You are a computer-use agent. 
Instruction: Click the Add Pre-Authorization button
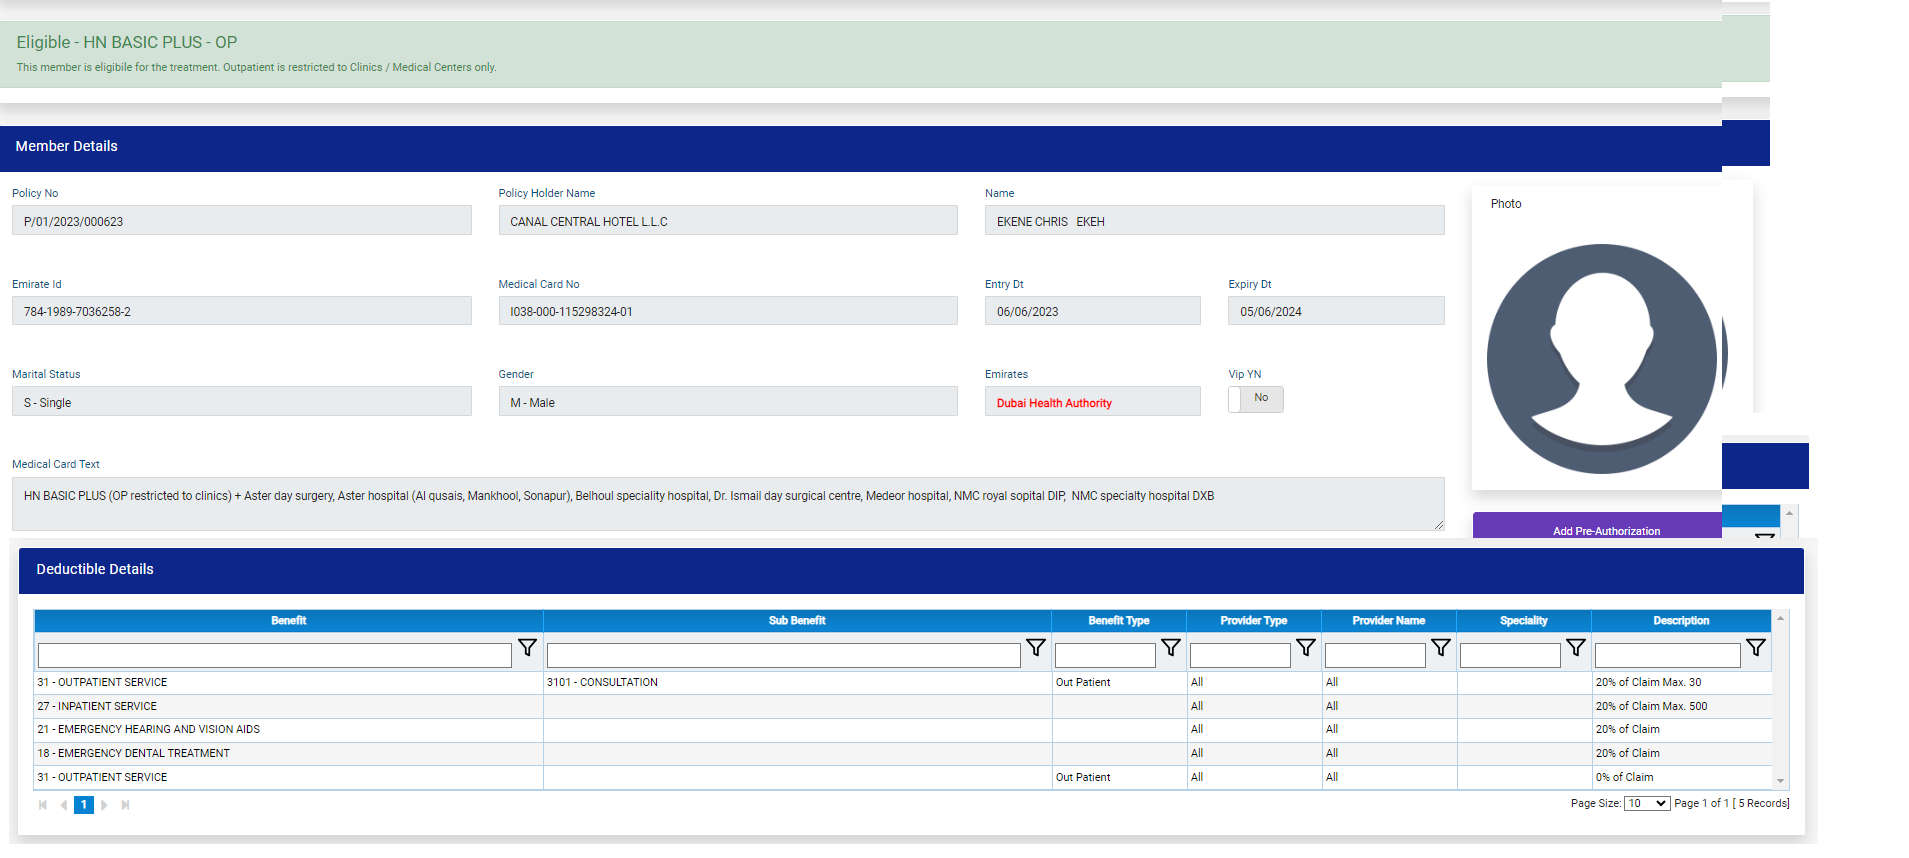pyautogui.click(x=1605, y=528)
